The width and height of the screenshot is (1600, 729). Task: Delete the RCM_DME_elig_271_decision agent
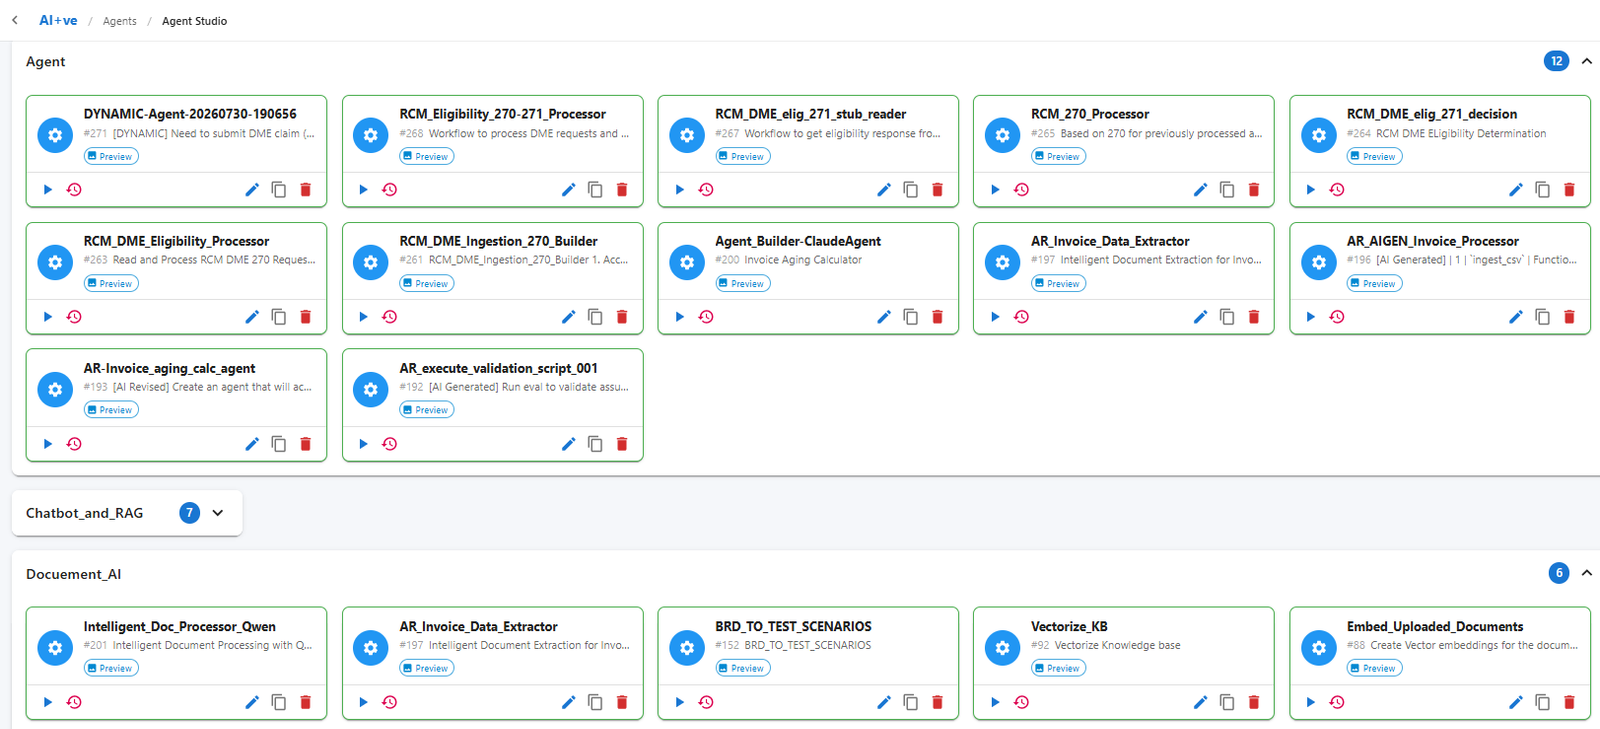pyautogui.click(x=1570, y=190)
